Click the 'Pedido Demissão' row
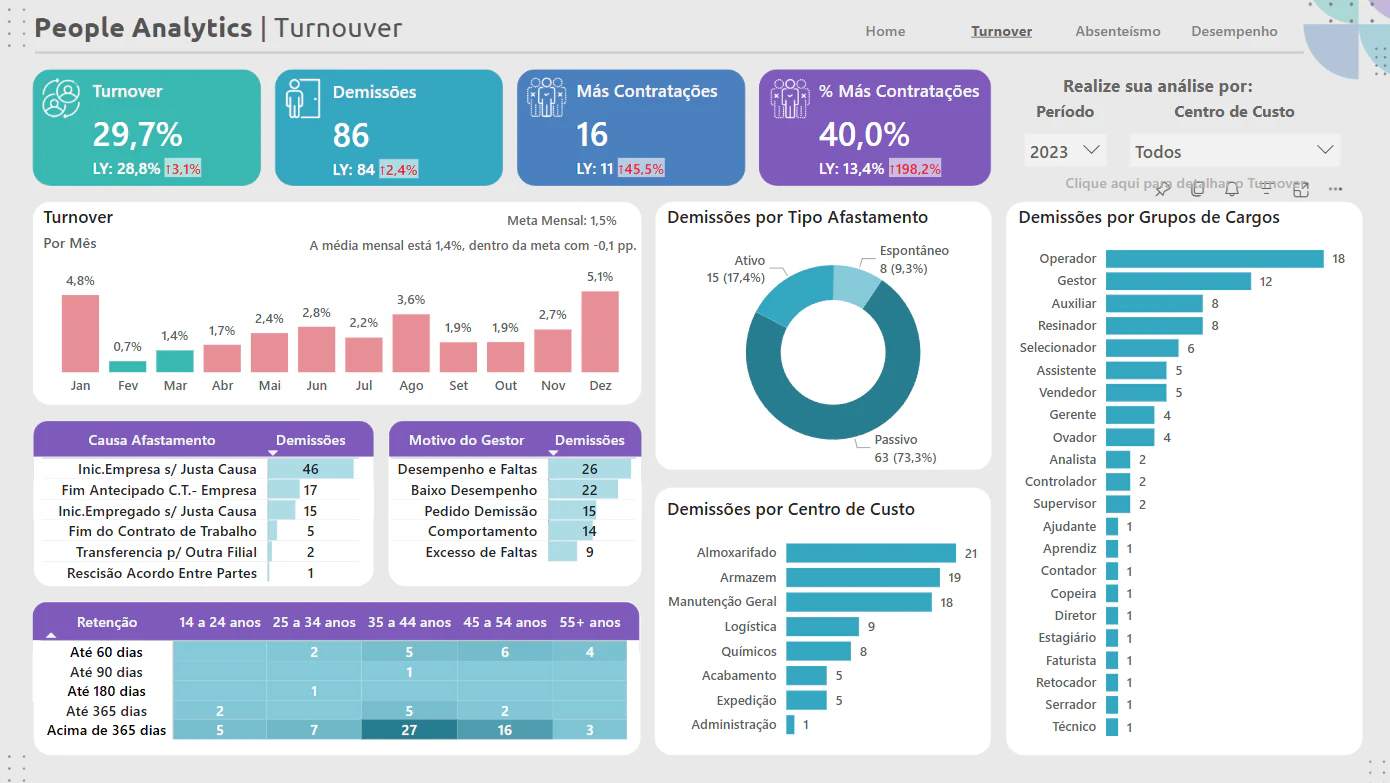Image resolution: width=1390 pixels, height=783 pixels. coord(514,511)
